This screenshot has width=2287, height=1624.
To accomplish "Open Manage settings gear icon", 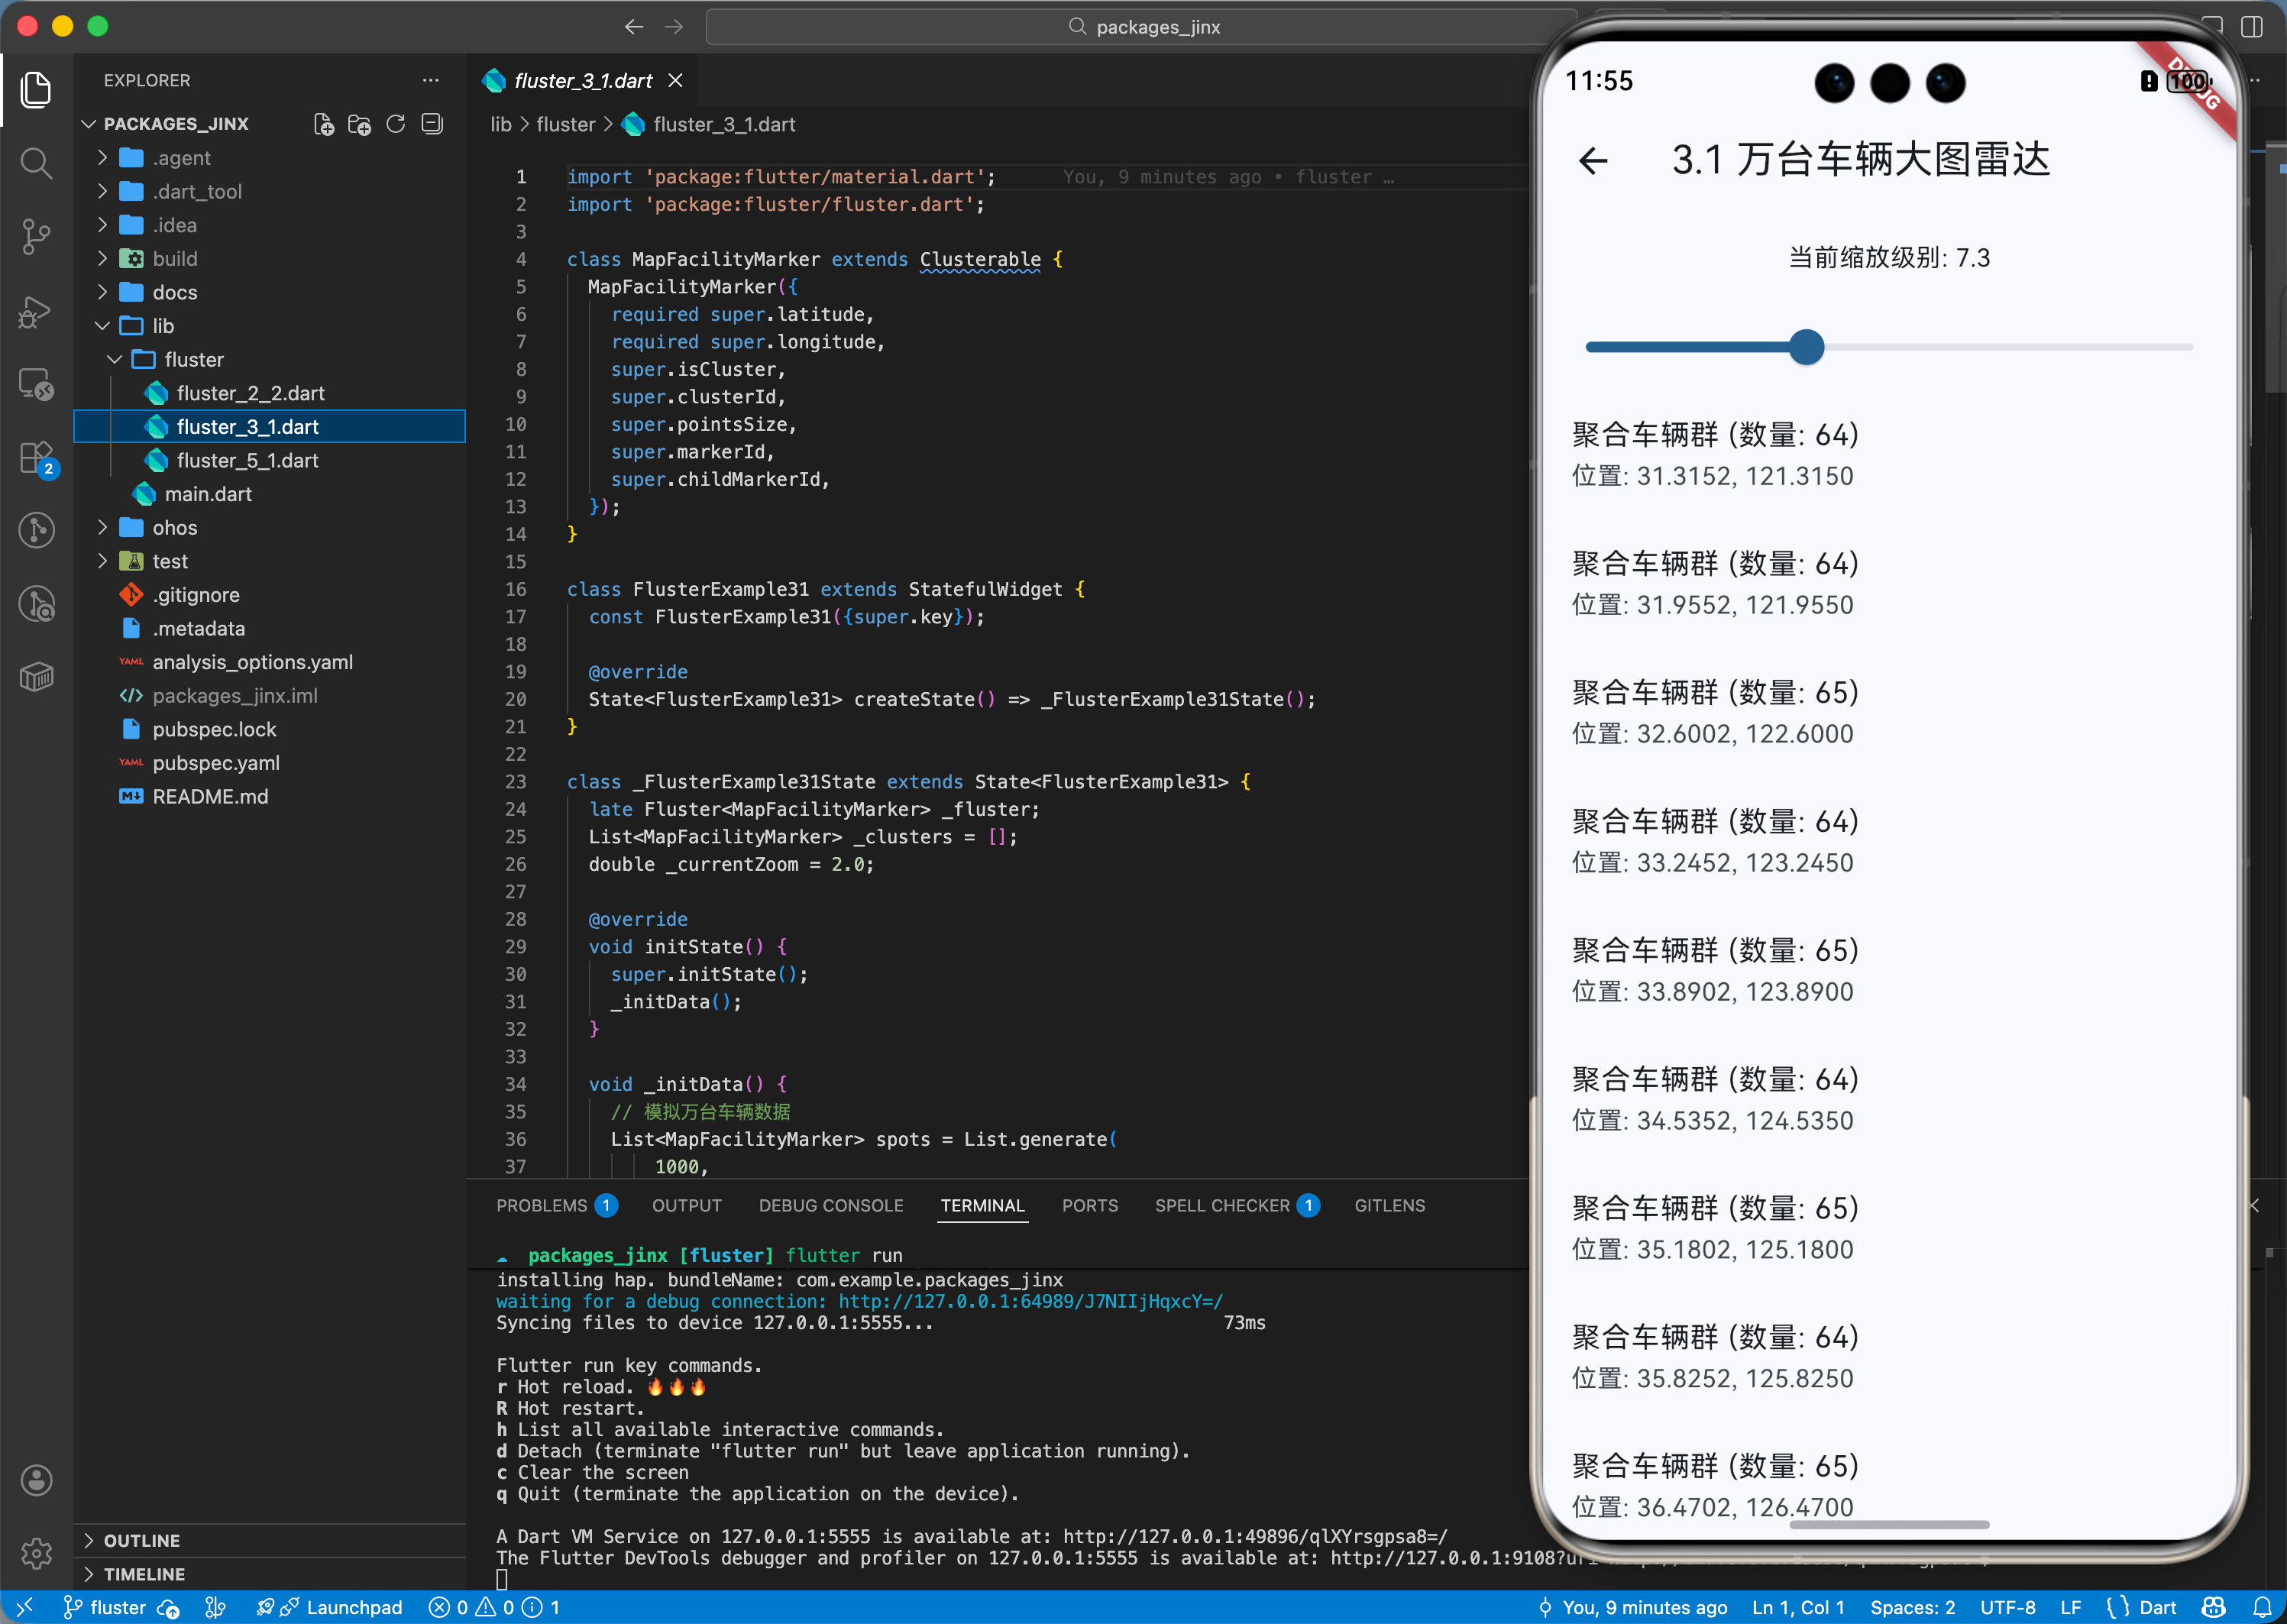I will click(36, 1553).
